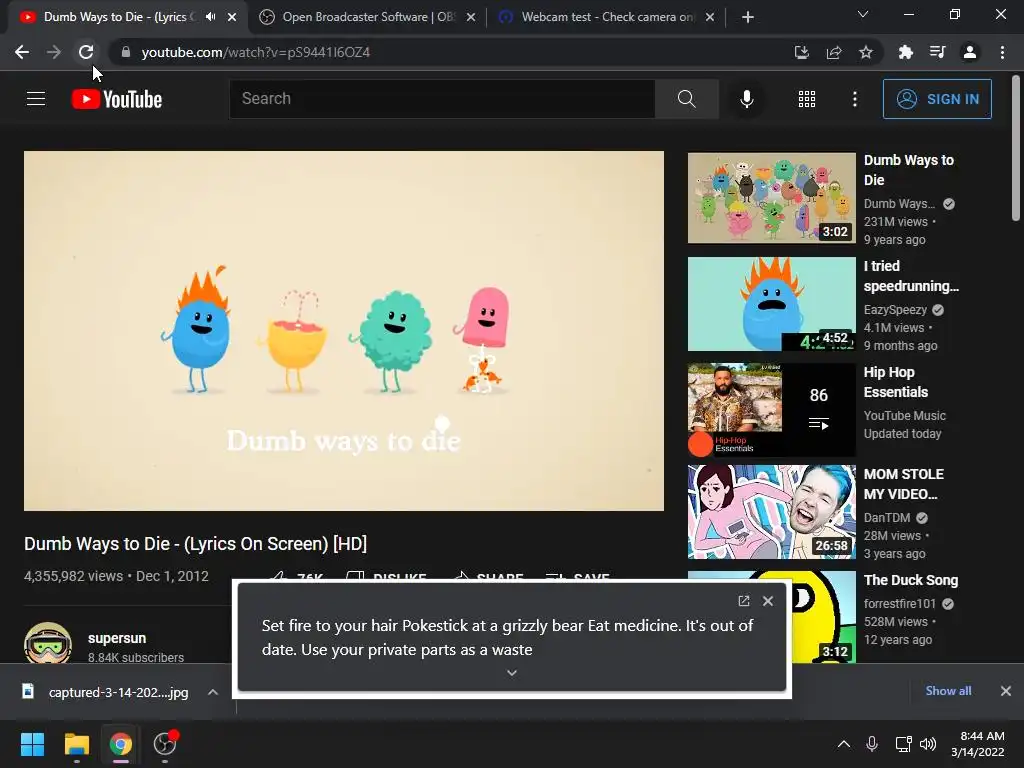
Task: Reload the YouTube page
Action: tap(86, 52)
